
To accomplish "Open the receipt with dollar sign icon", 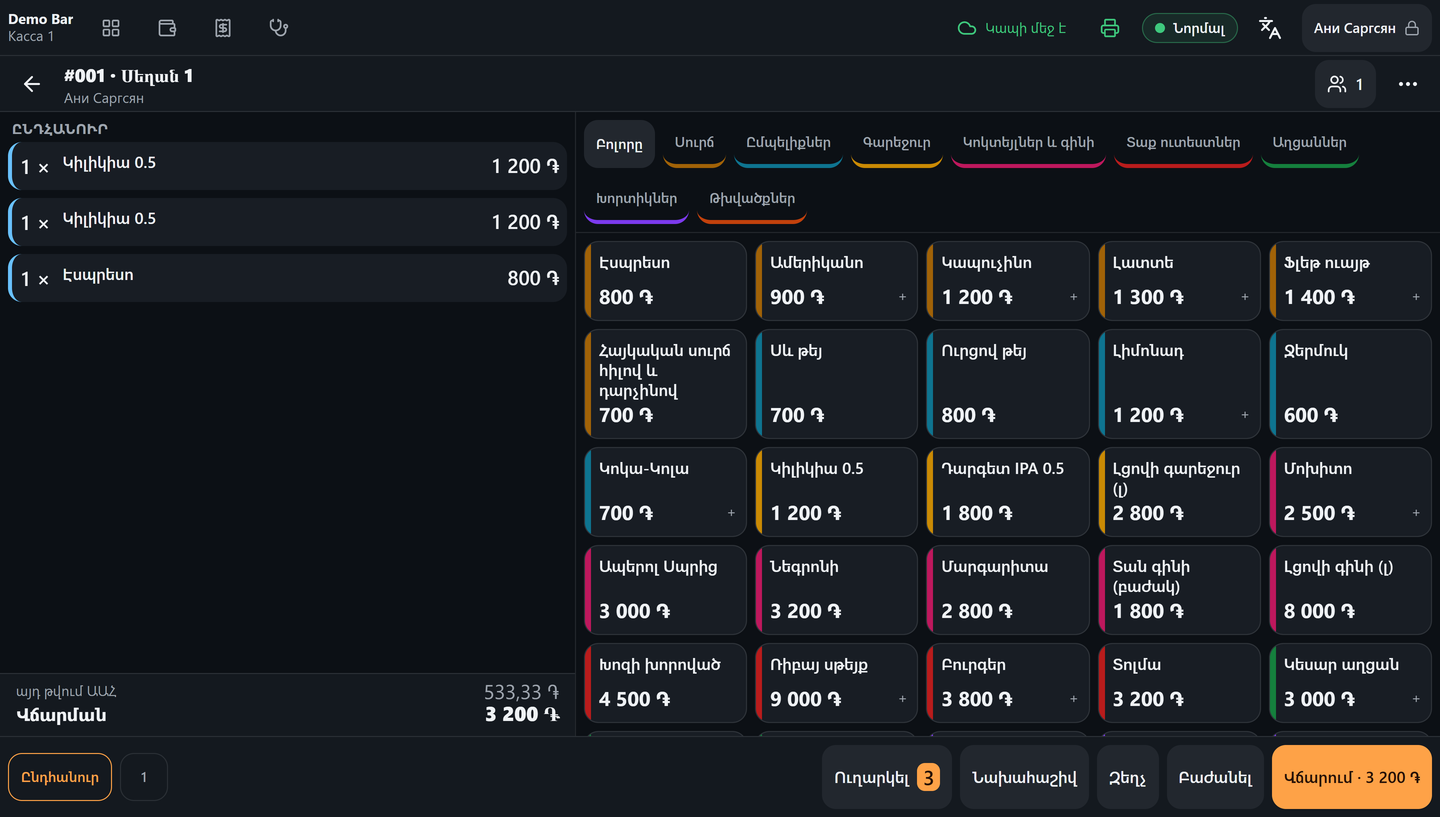I will pyautogui.click(x=223, y=28).
